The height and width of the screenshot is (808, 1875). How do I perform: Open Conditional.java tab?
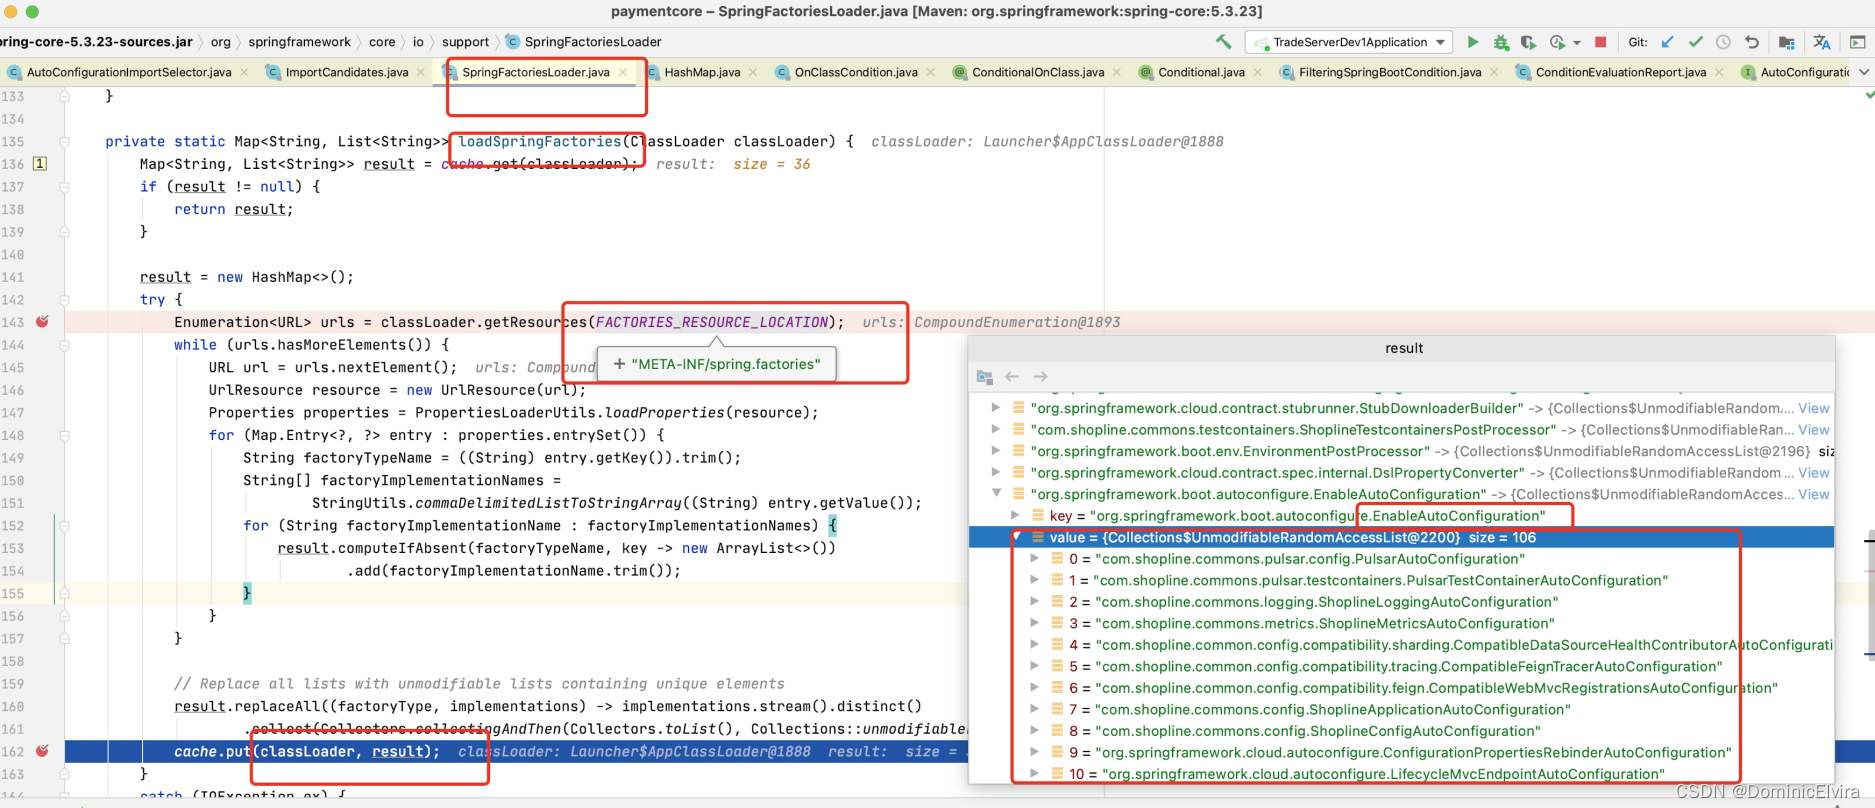click(1201, 72)
